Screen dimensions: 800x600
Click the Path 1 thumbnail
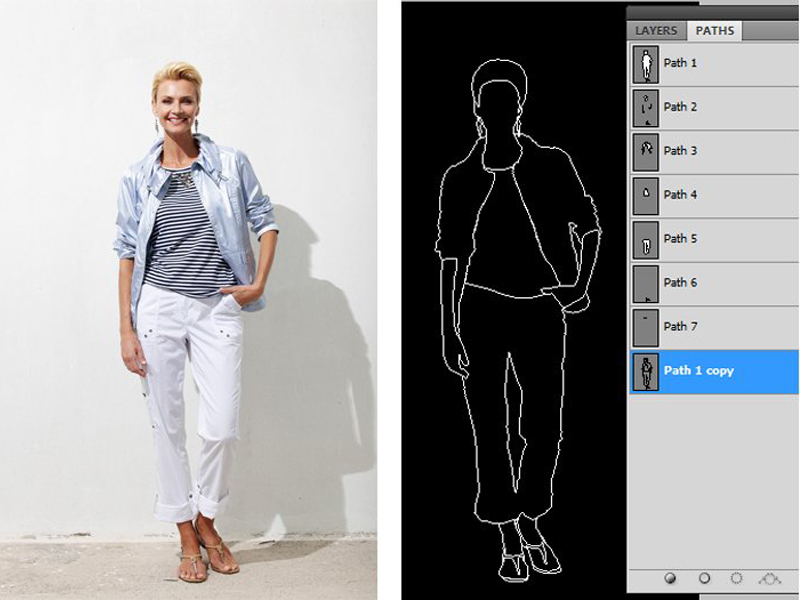point(646,64)
